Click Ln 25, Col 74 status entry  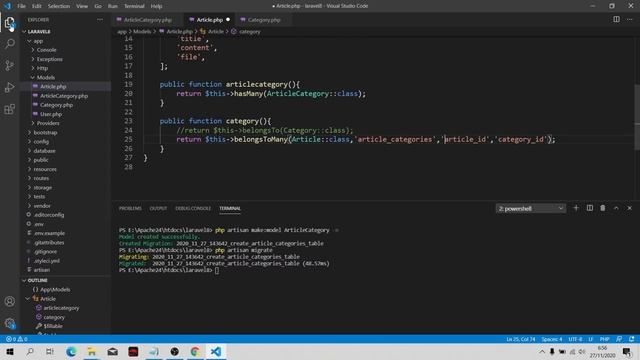point(520,339)
